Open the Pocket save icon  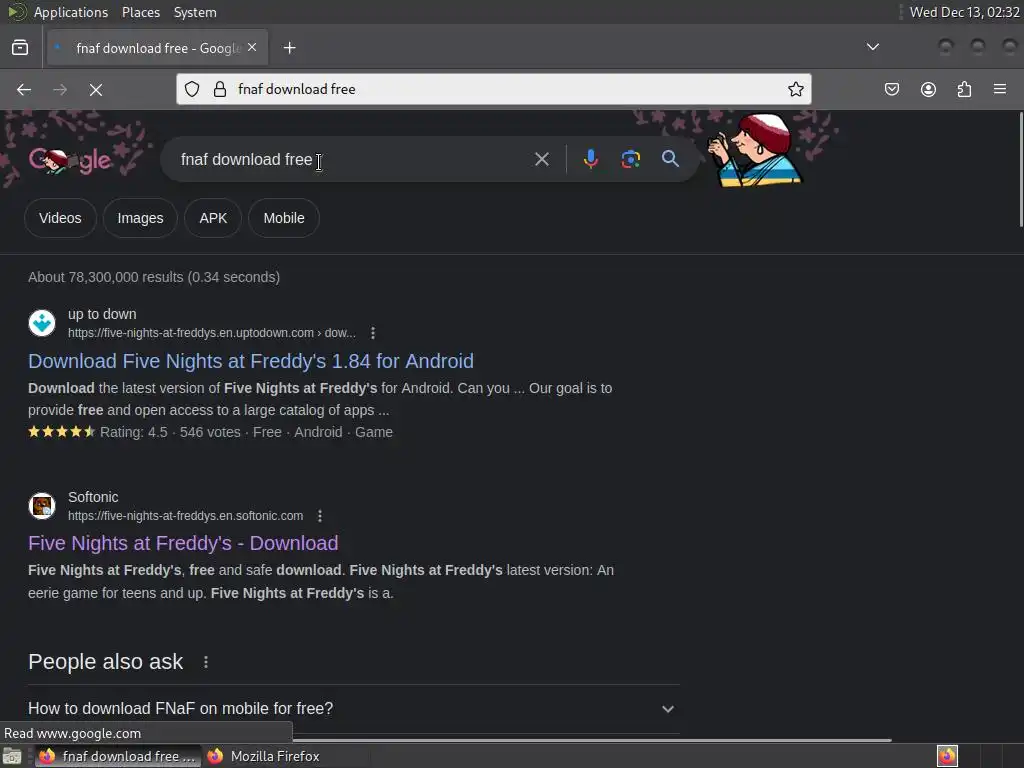[891, 89]
